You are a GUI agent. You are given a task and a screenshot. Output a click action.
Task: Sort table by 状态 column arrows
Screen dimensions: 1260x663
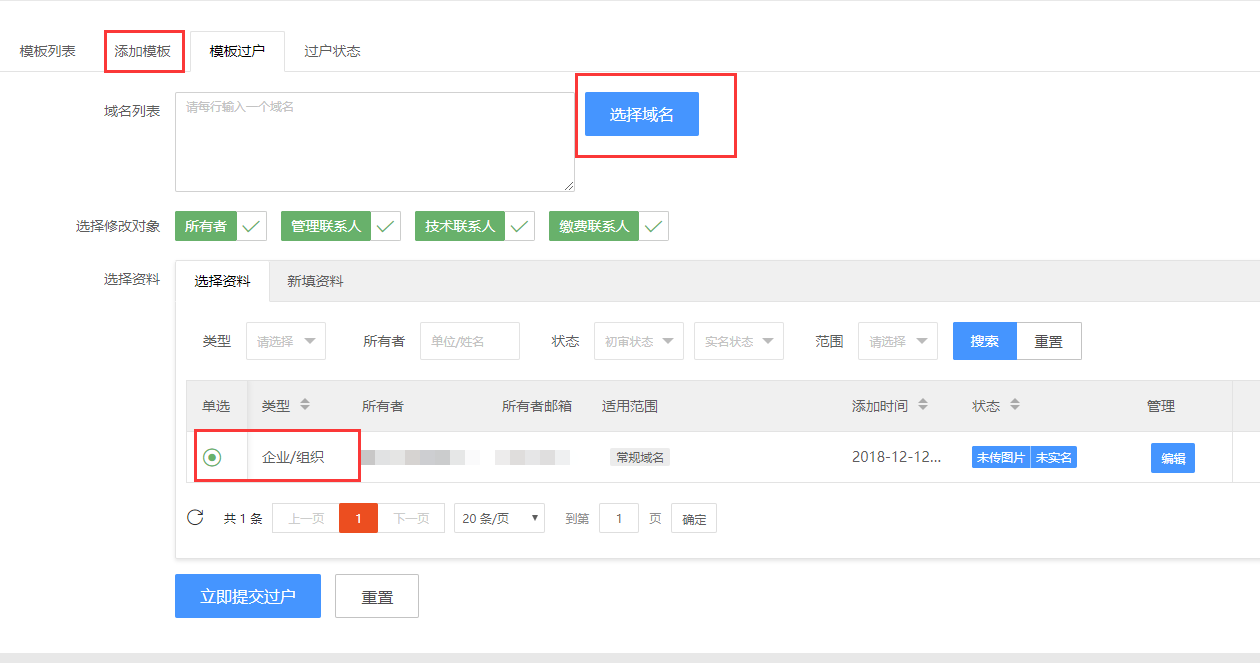coord(1015,405)
